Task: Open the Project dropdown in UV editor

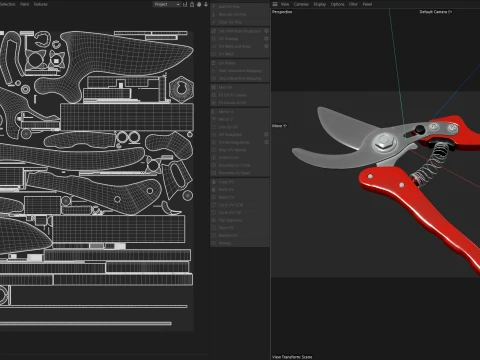Action: point(167,4)
